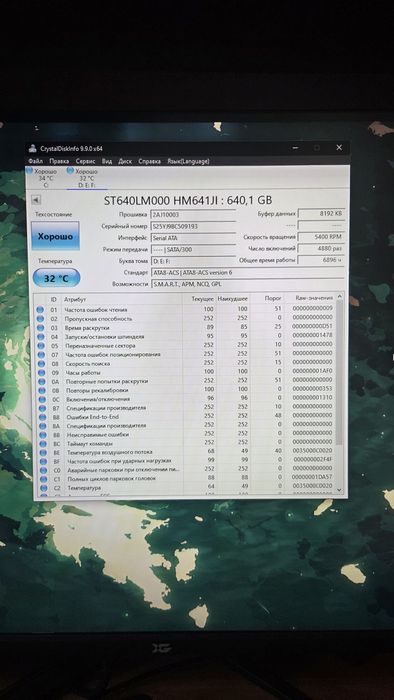The width and height of the screenshot is (394, 700).
Task: Click the attribute list vertical scrollbar thumb
Action: click(340, 373)
